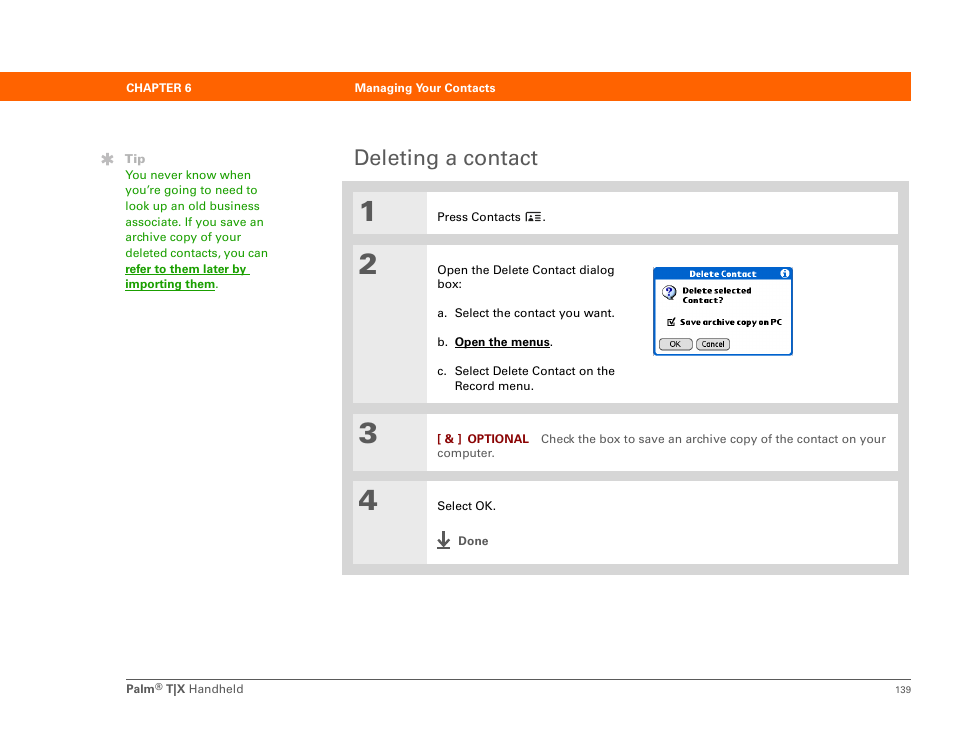Image resolution: width=954 pixels, height=738 pixels.
Task: Click the info icon in Delete Contact dialog
Action: [785, 274]
